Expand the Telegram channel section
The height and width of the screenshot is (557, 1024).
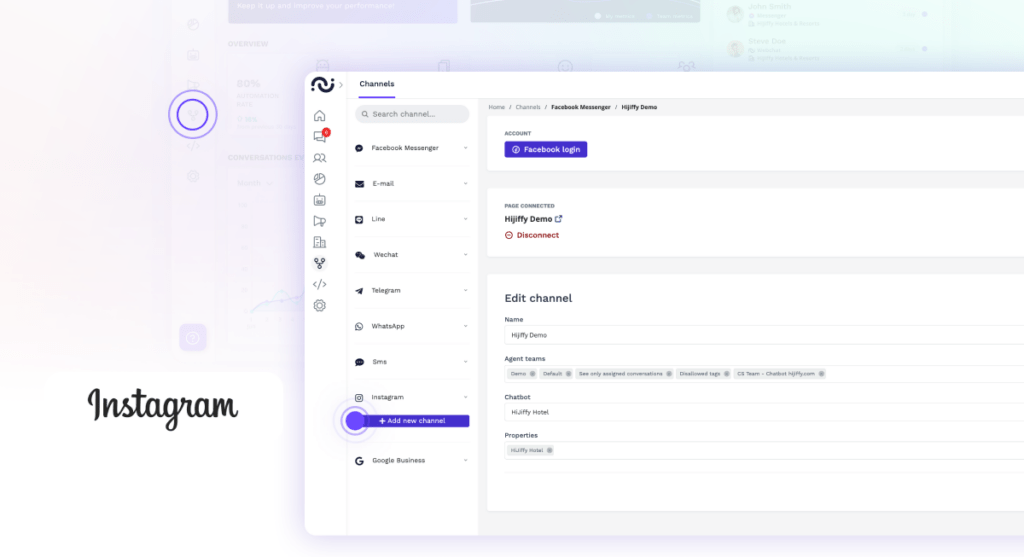pyautogui.click(x=465, y=291)
